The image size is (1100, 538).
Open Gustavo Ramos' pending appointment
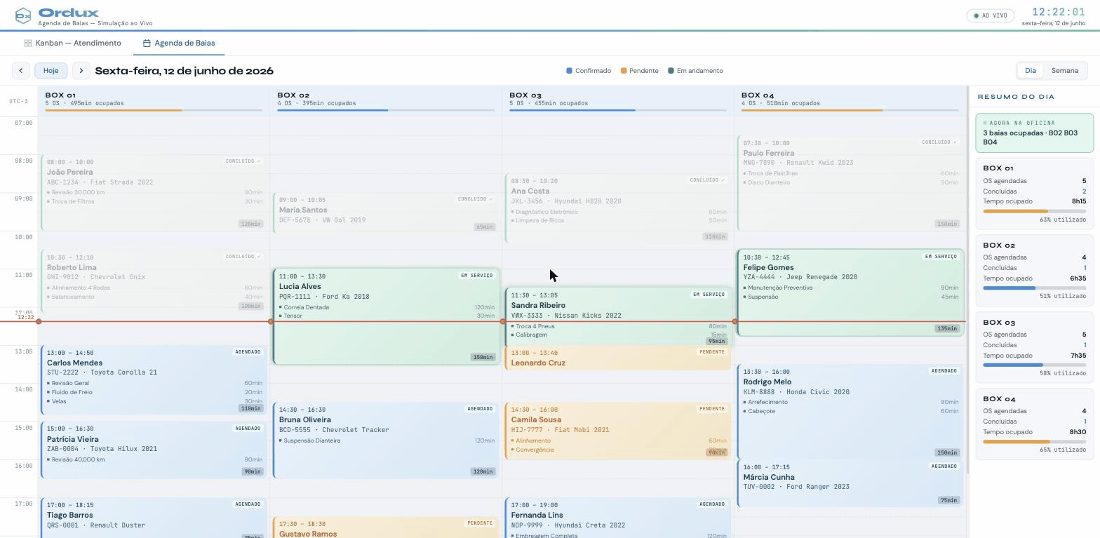coord(385,527)
